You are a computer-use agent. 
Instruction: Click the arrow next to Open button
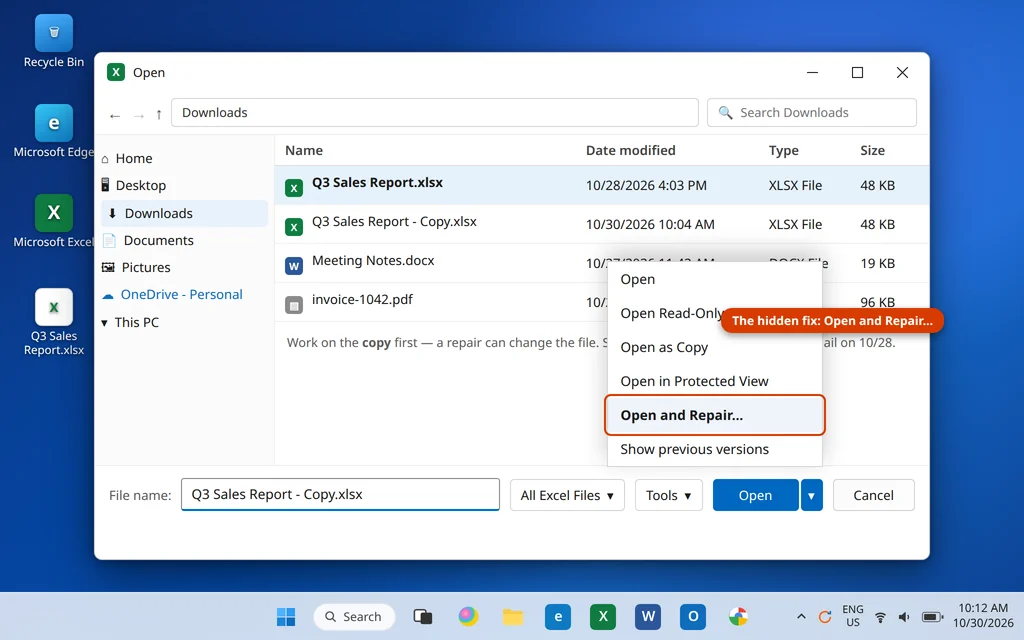[x=811, y=495]
